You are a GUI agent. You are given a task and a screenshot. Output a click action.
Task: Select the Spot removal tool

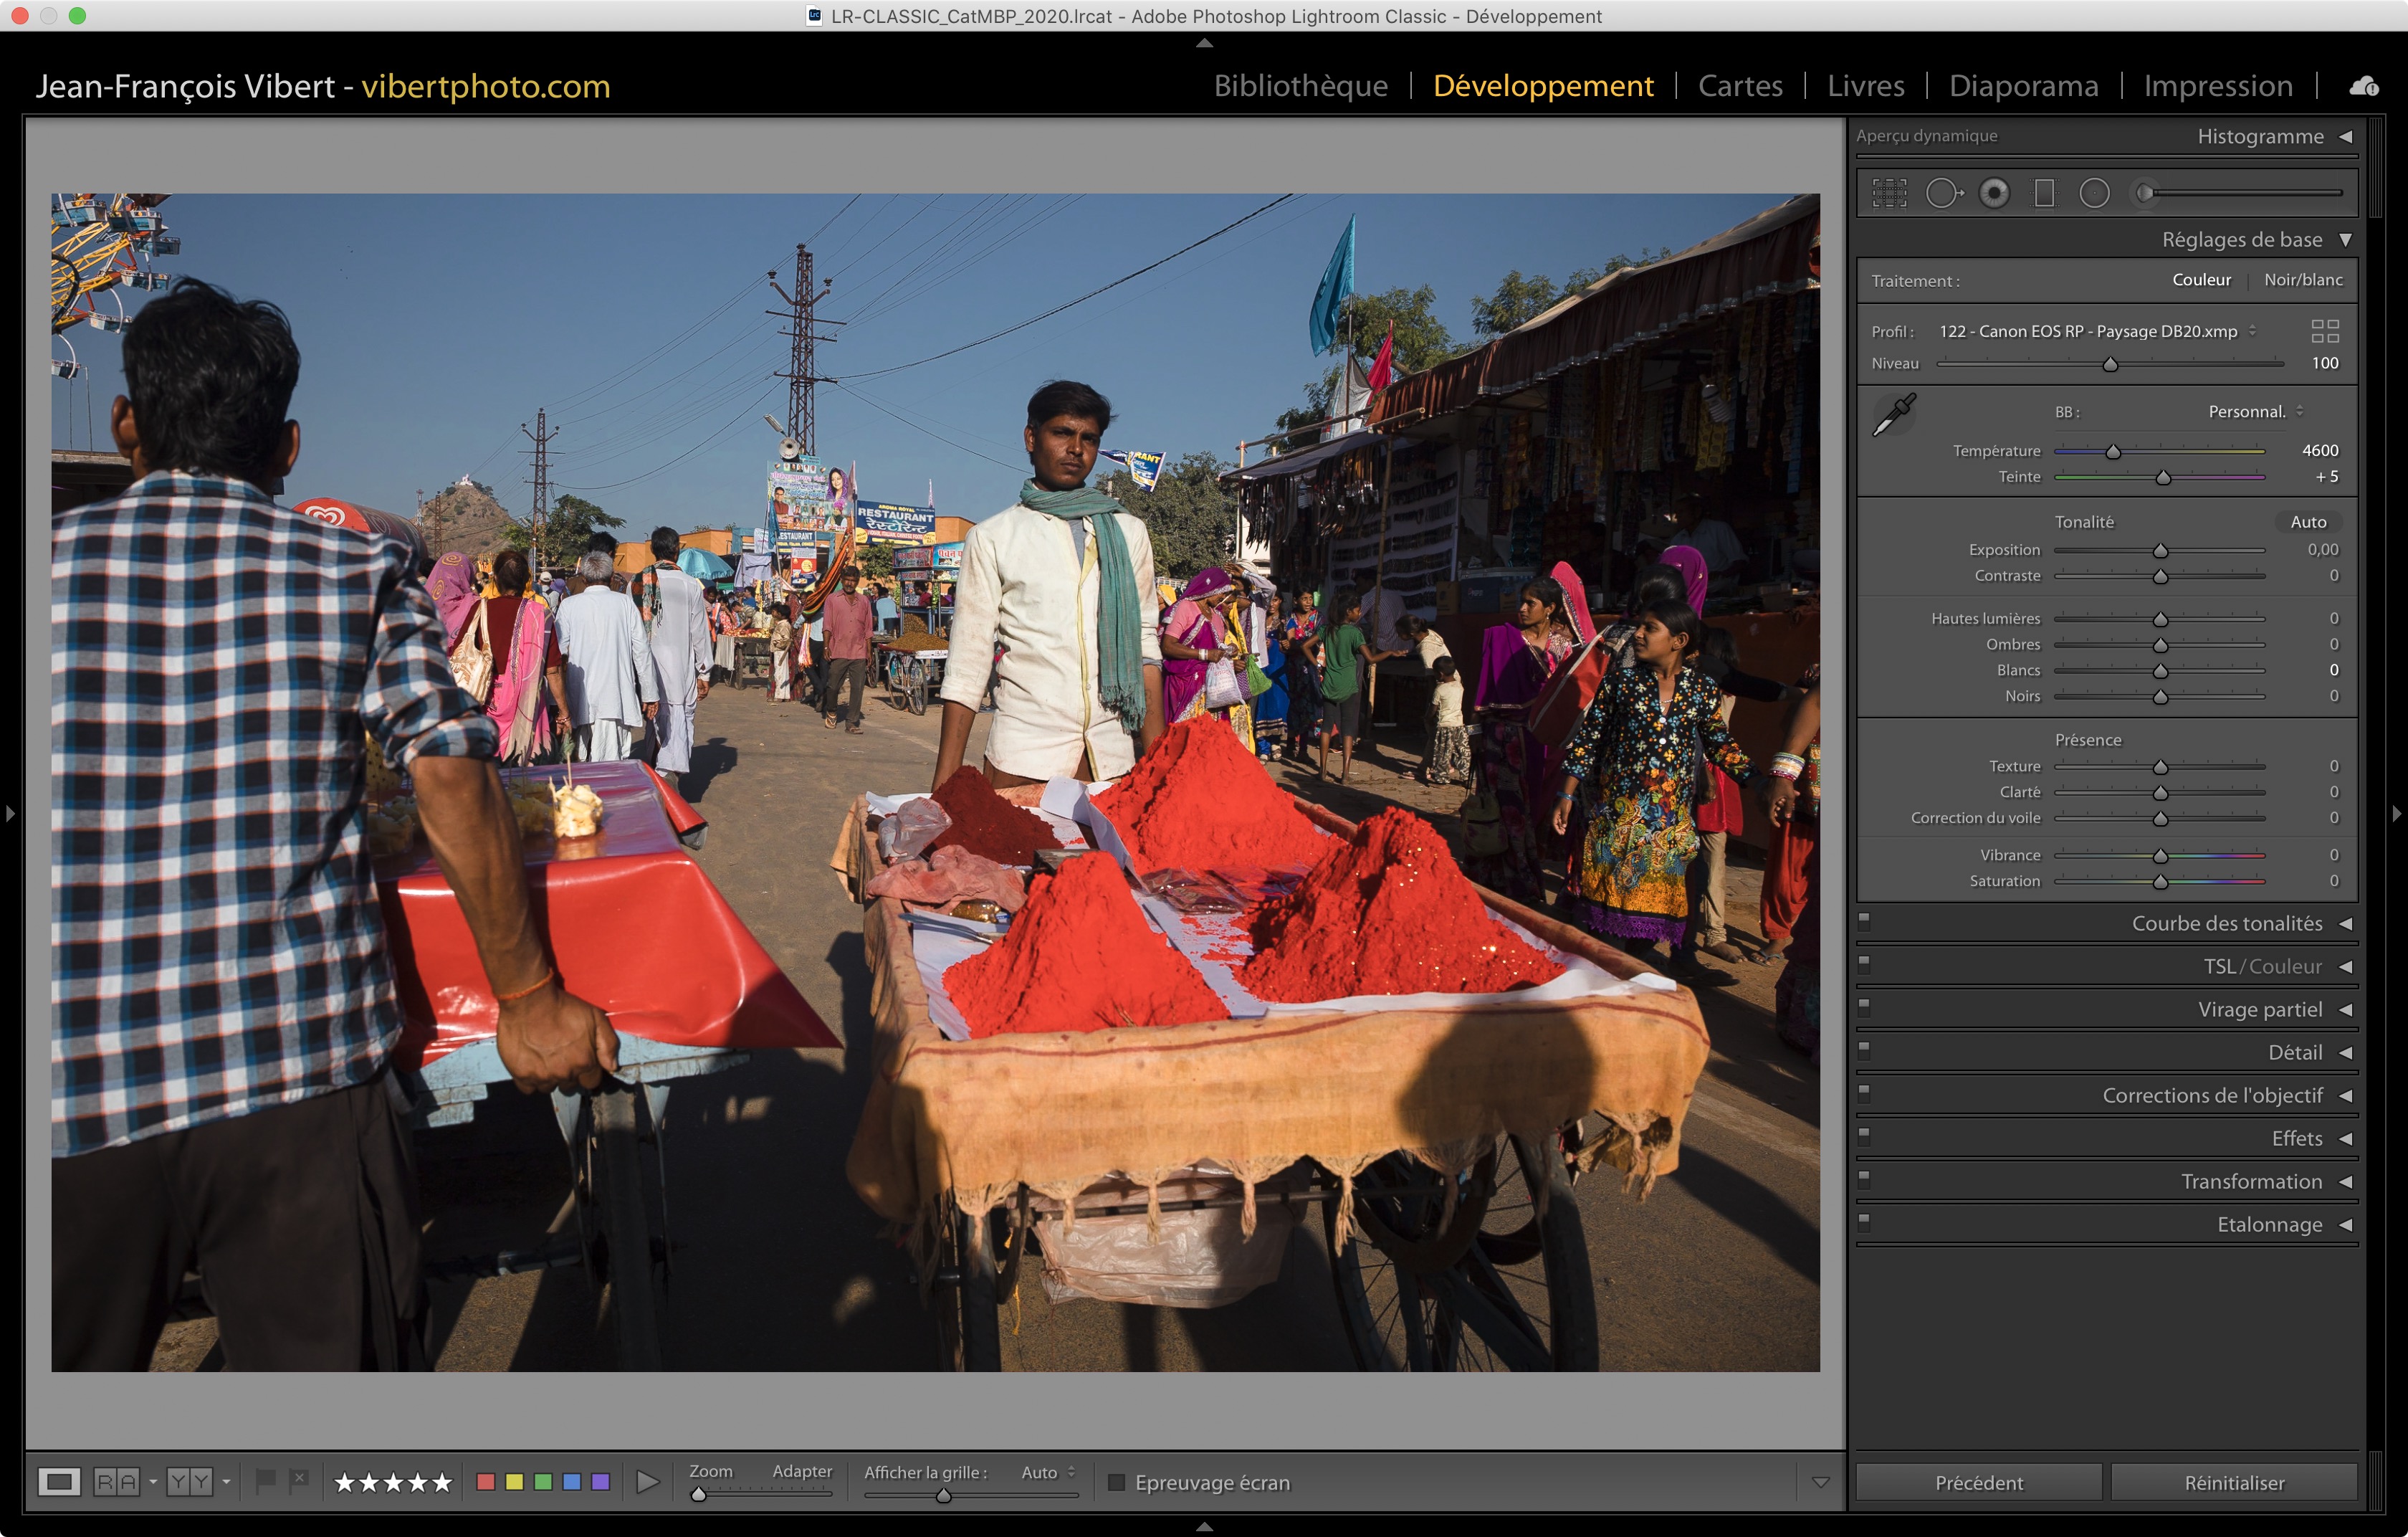tap(1942, 192)
